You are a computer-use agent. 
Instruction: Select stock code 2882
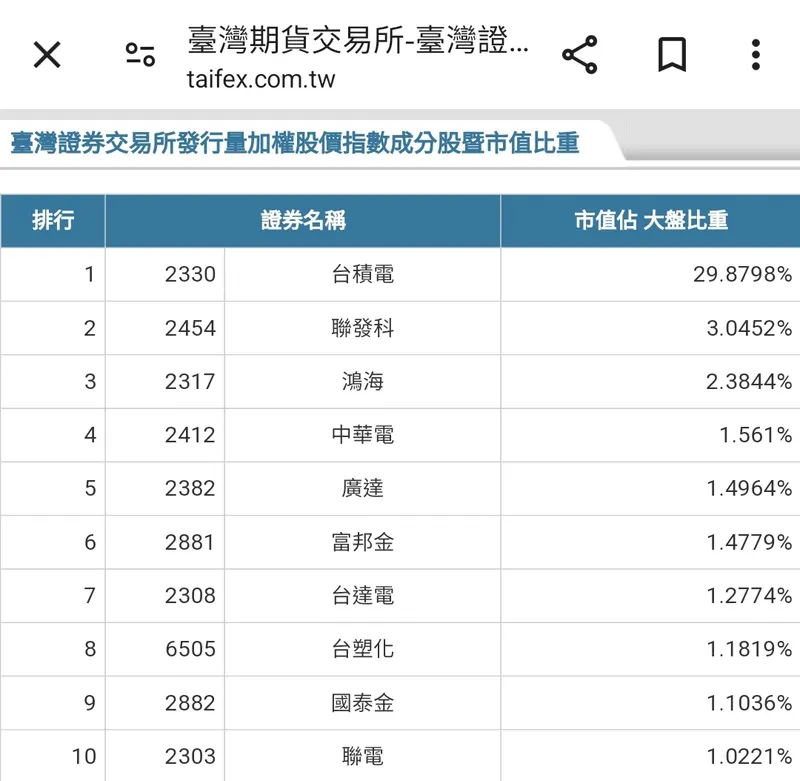[x=190, y=703]
